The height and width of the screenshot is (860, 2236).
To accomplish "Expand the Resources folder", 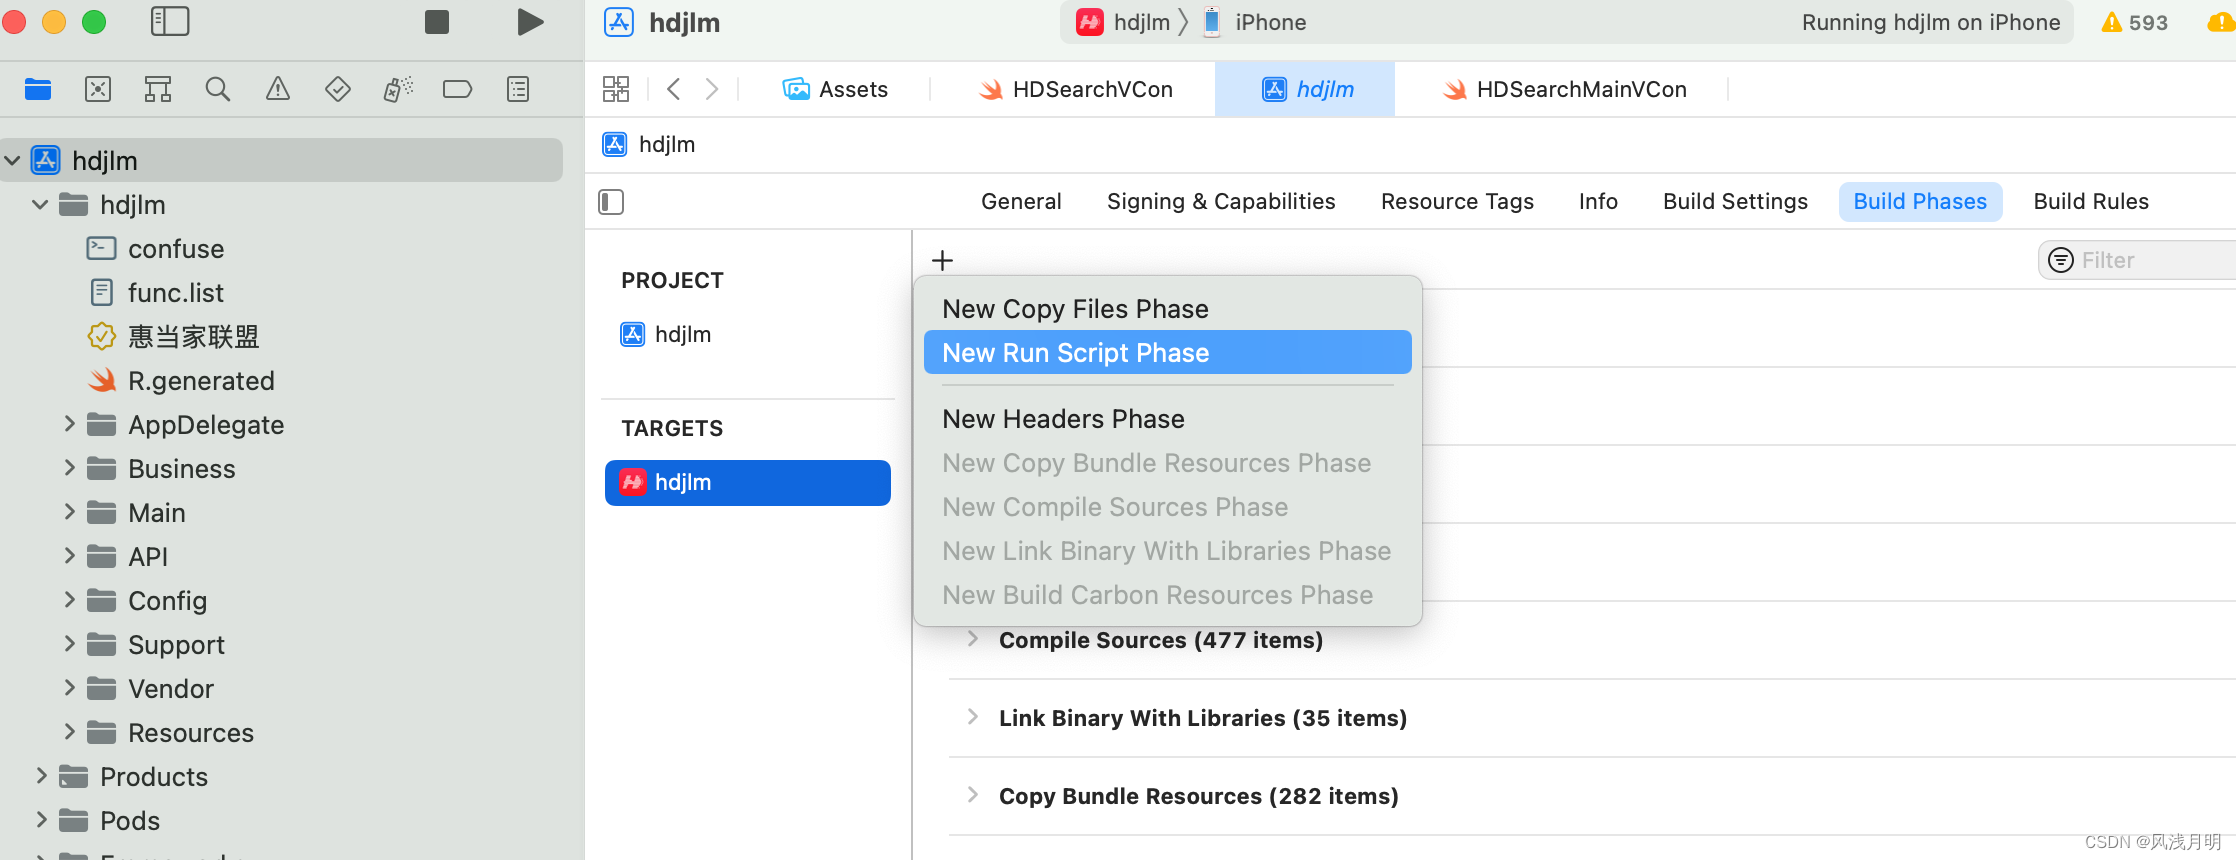I will (70, 732).
